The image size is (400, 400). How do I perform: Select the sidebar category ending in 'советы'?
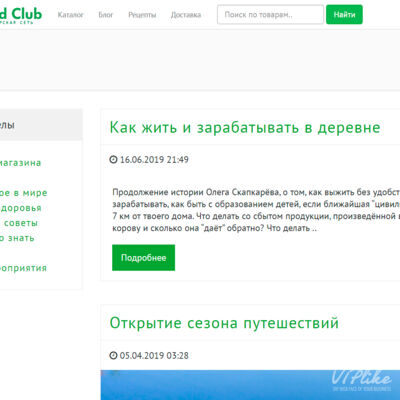click(x=19, y=223)
